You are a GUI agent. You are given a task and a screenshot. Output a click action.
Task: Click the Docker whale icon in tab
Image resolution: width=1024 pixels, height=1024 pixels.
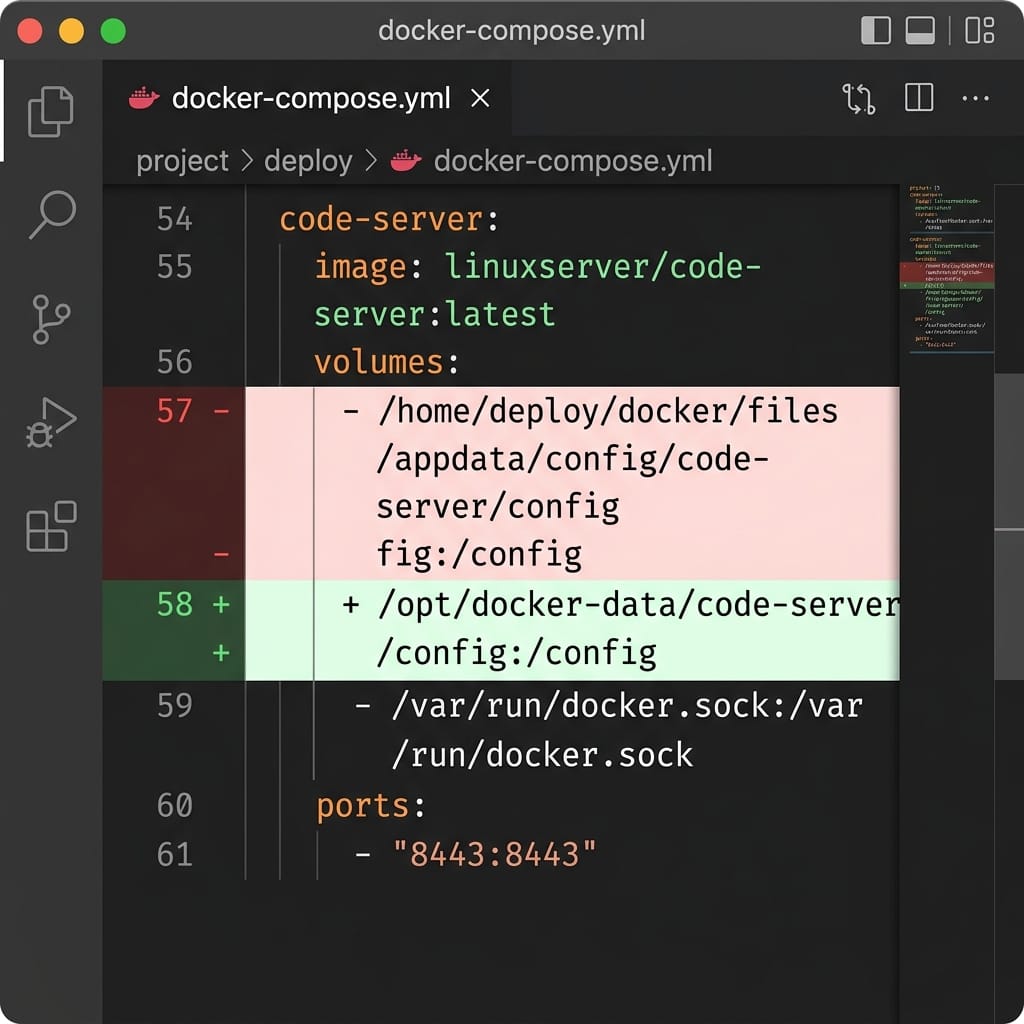(144, 99)
